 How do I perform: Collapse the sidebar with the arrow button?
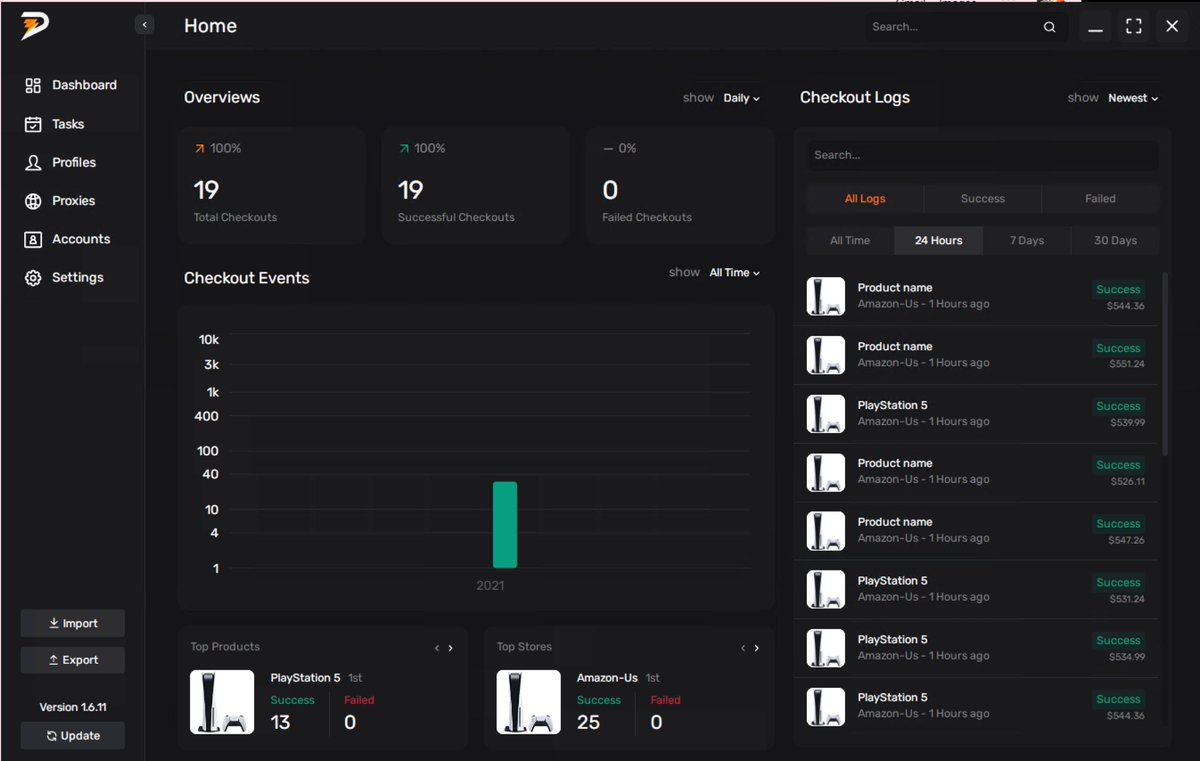point(145,24)
